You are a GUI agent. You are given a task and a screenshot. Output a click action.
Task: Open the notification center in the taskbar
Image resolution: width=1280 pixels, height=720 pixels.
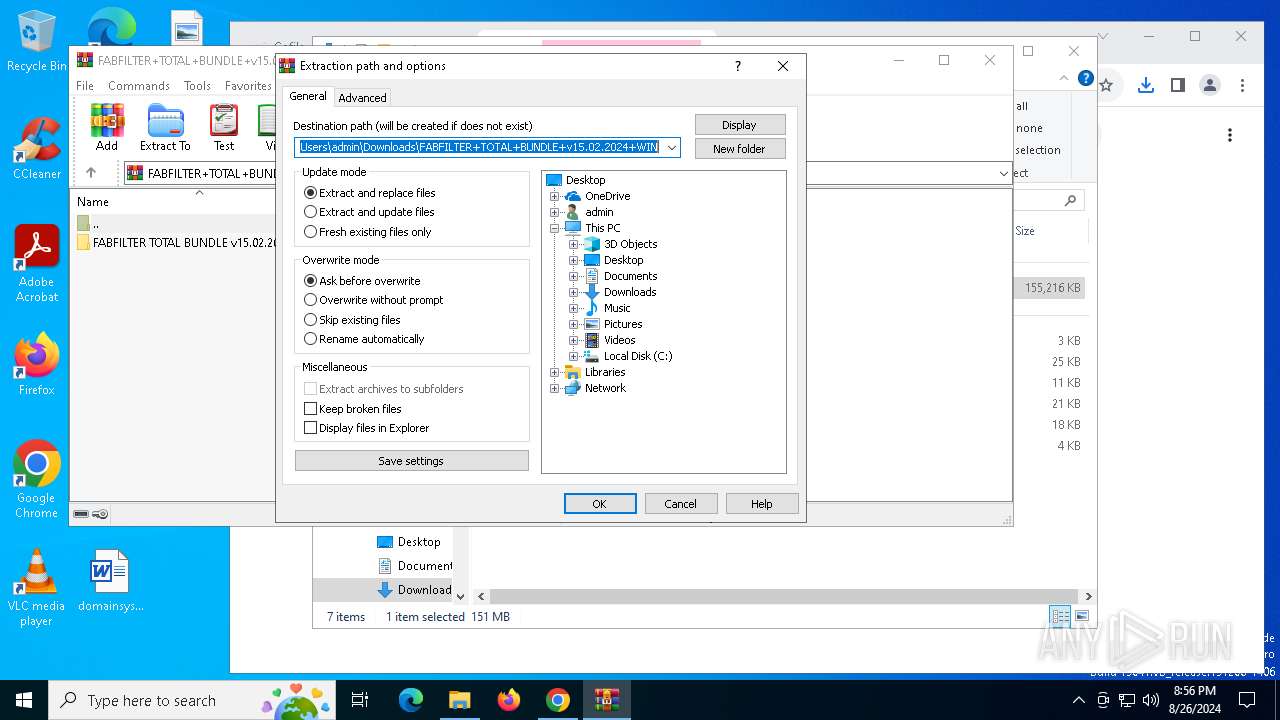click(1248, 700)
